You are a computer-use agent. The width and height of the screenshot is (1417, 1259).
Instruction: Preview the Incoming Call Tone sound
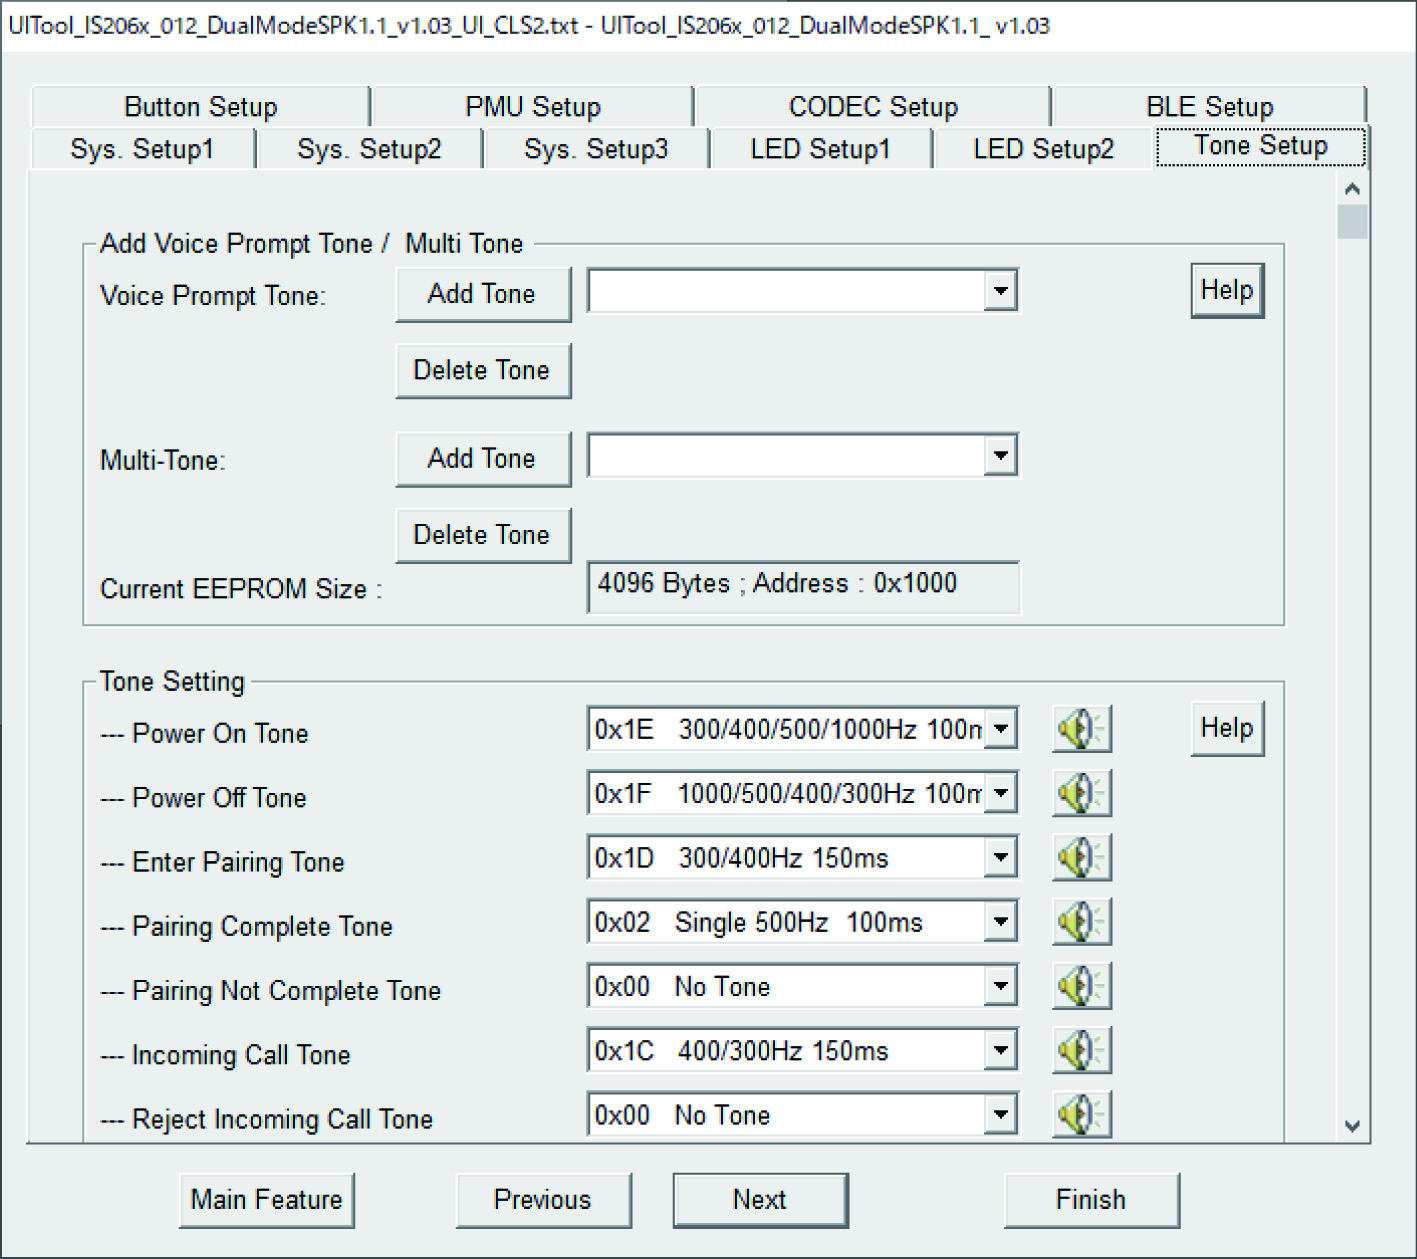[x=1081, y=1051]
